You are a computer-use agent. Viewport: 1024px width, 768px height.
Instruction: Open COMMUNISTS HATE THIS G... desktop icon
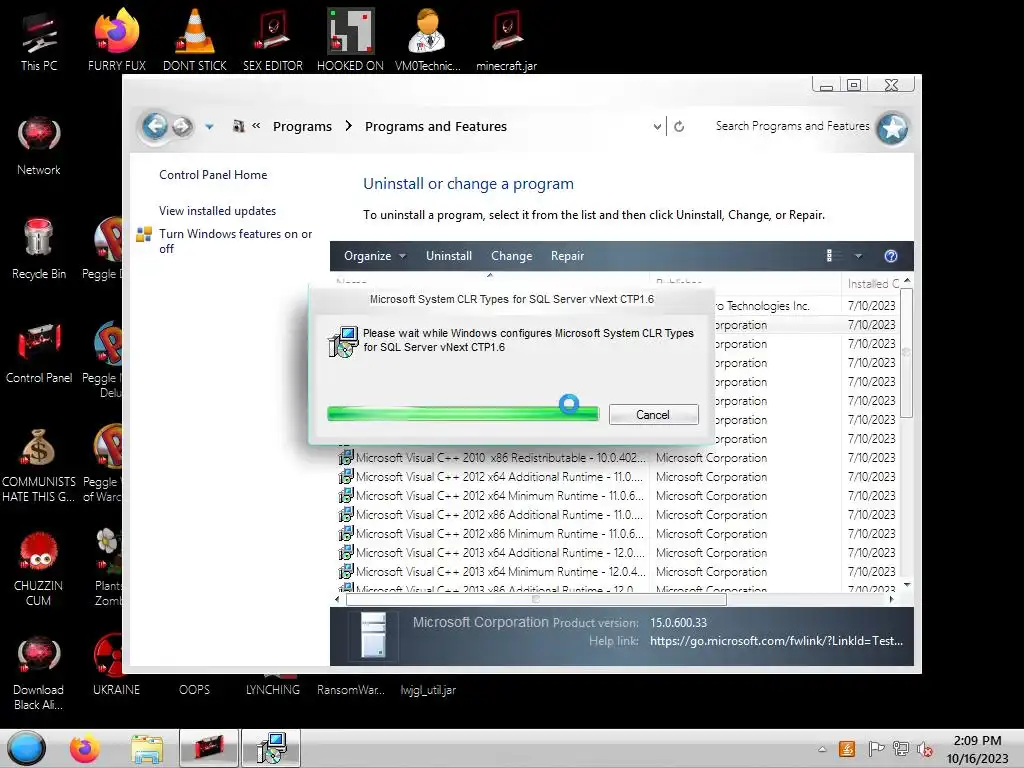[x=39, y=465]
